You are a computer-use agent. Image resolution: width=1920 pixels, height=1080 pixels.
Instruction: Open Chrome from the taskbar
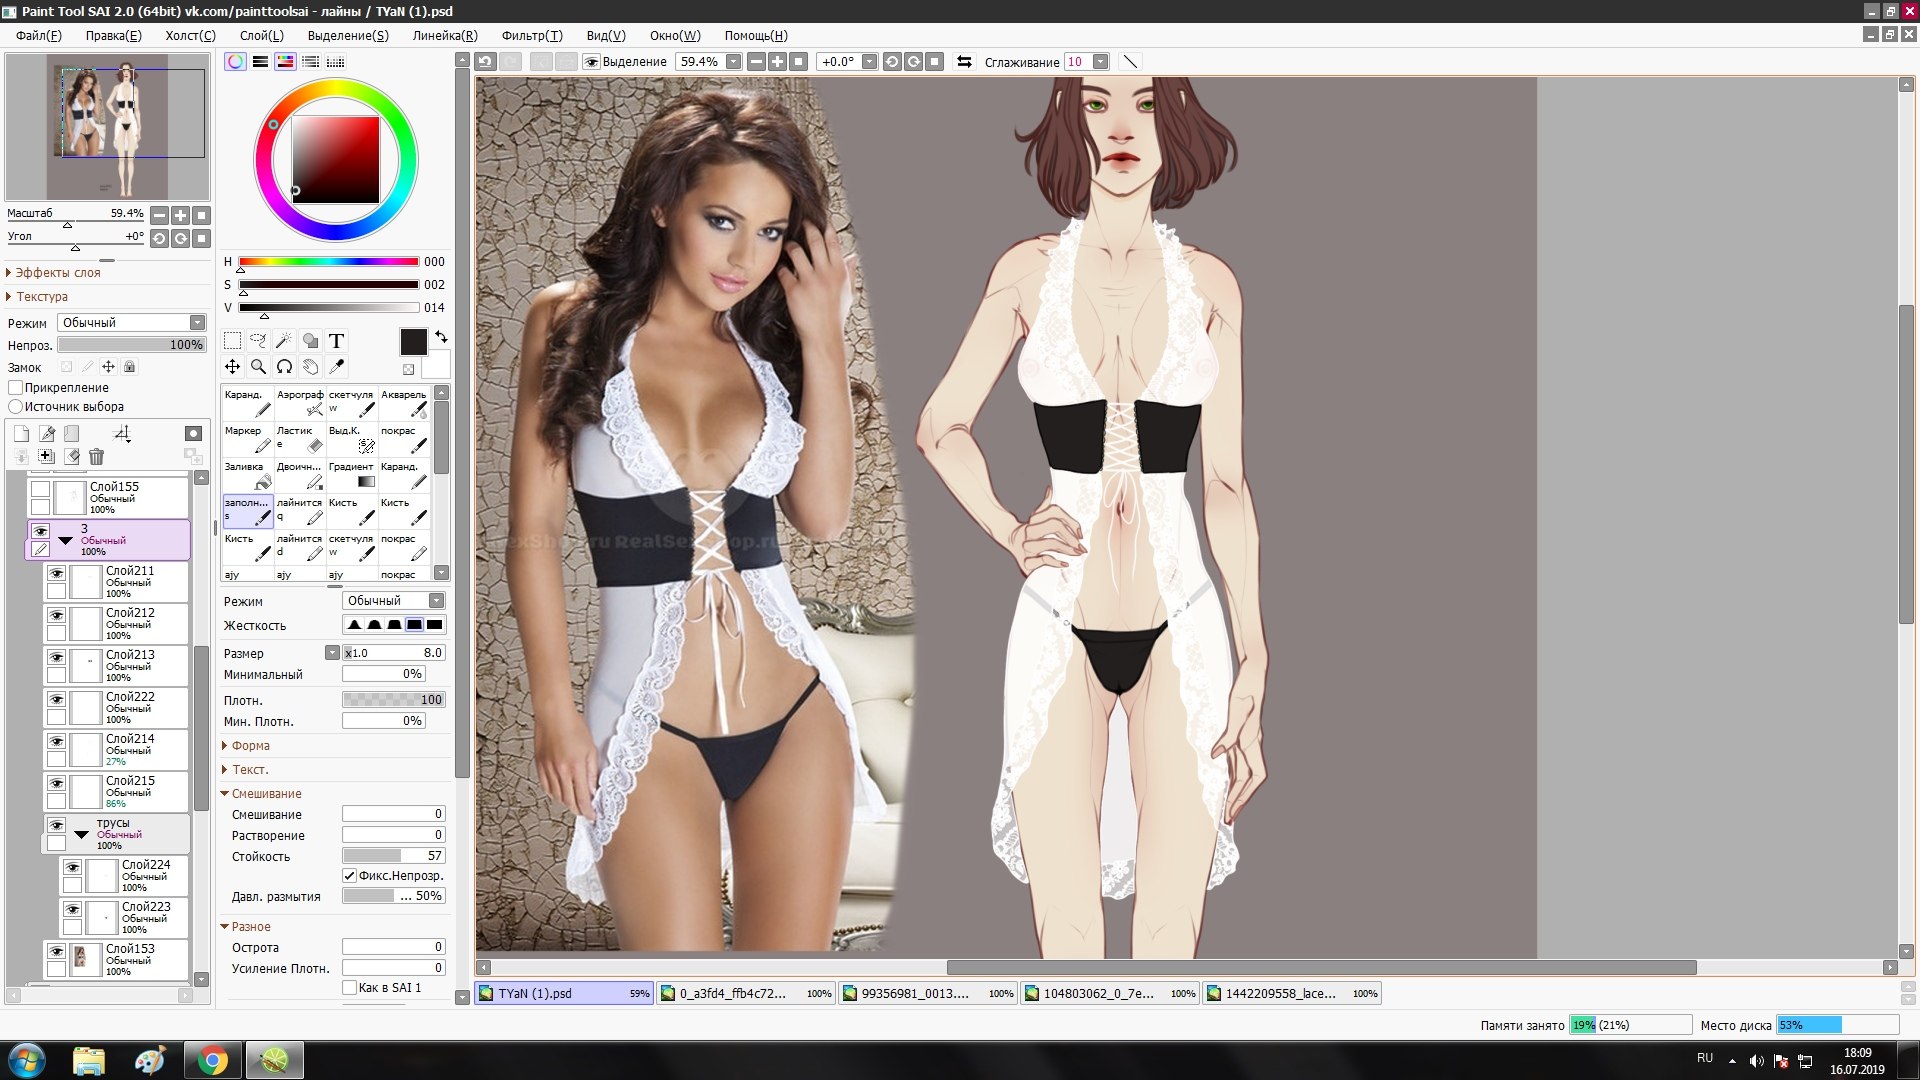coord(212,1060)
